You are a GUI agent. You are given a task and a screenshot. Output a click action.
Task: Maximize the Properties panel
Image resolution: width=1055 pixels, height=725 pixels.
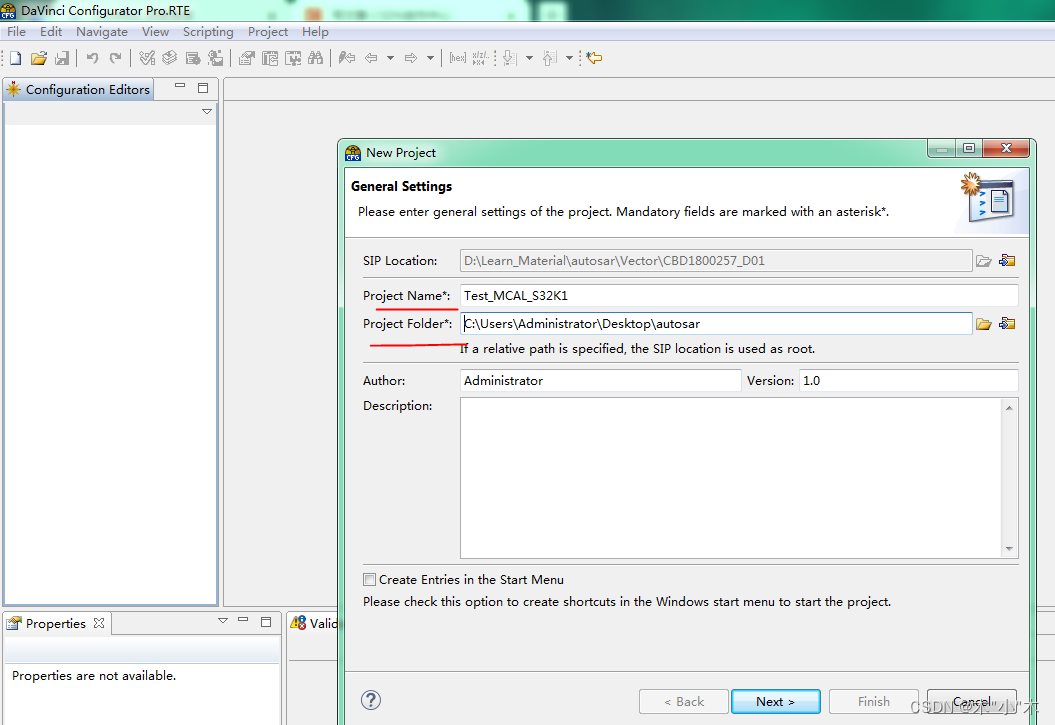click(266, 622)
